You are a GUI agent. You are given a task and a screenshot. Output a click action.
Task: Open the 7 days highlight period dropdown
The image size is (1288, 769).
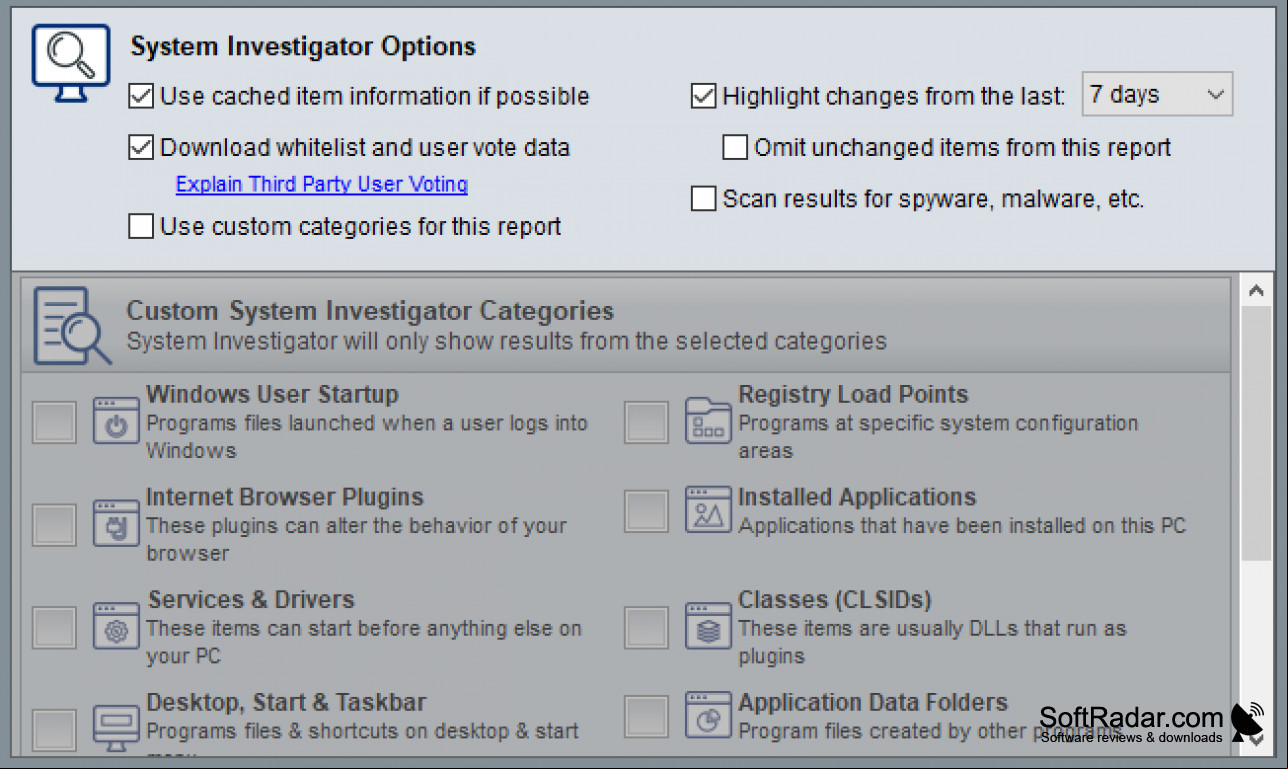coord(1157,95)
